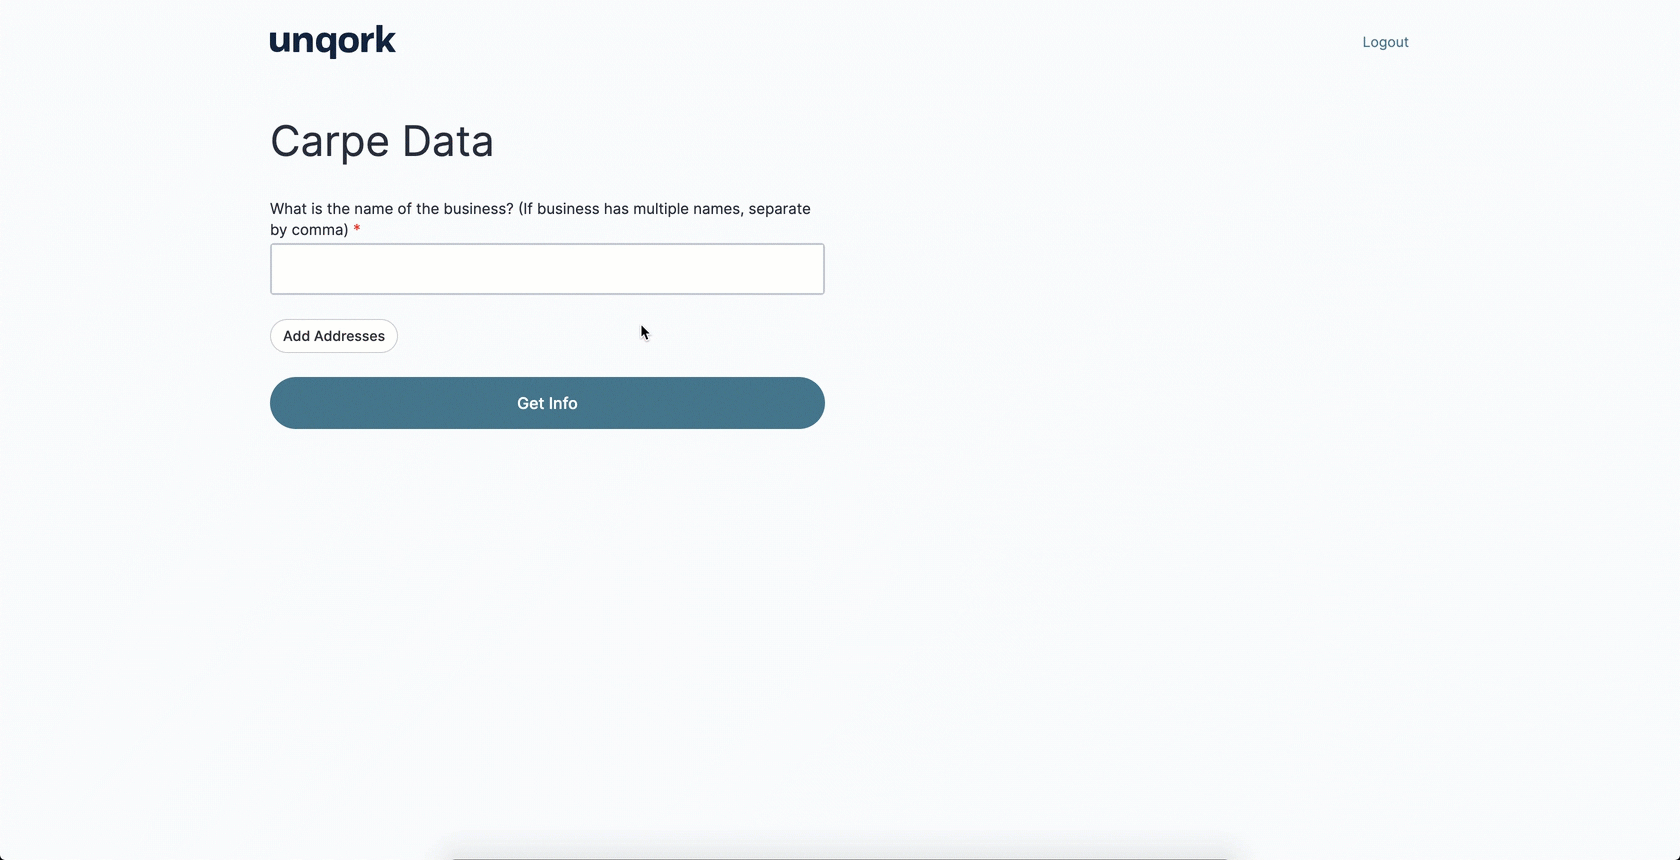Click the unqork logo
The height and width of the screenshot is (860, 1680).
click(333, 42)
